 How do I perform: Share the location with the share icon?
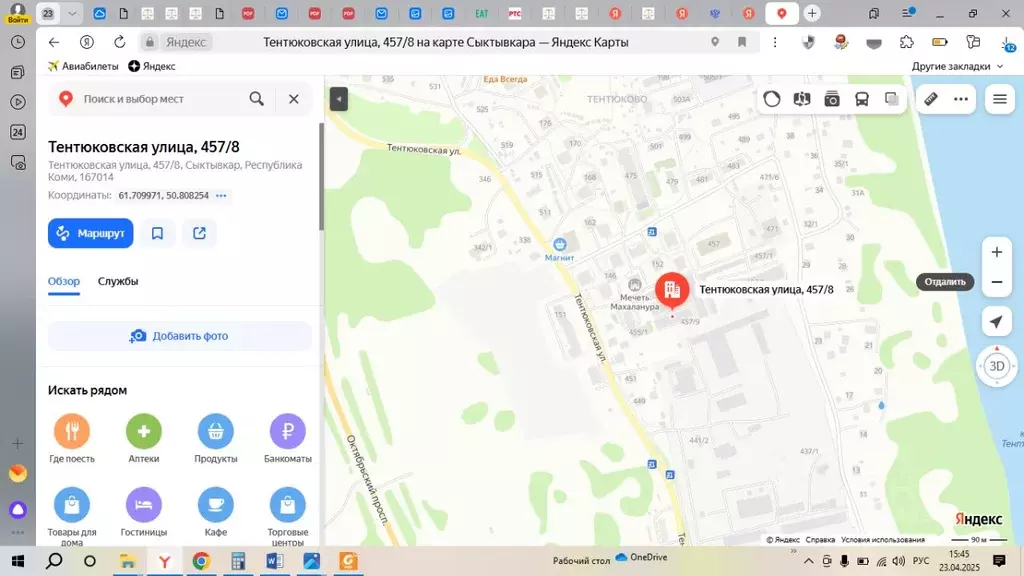pyautogui.click(x=199, y=233)
